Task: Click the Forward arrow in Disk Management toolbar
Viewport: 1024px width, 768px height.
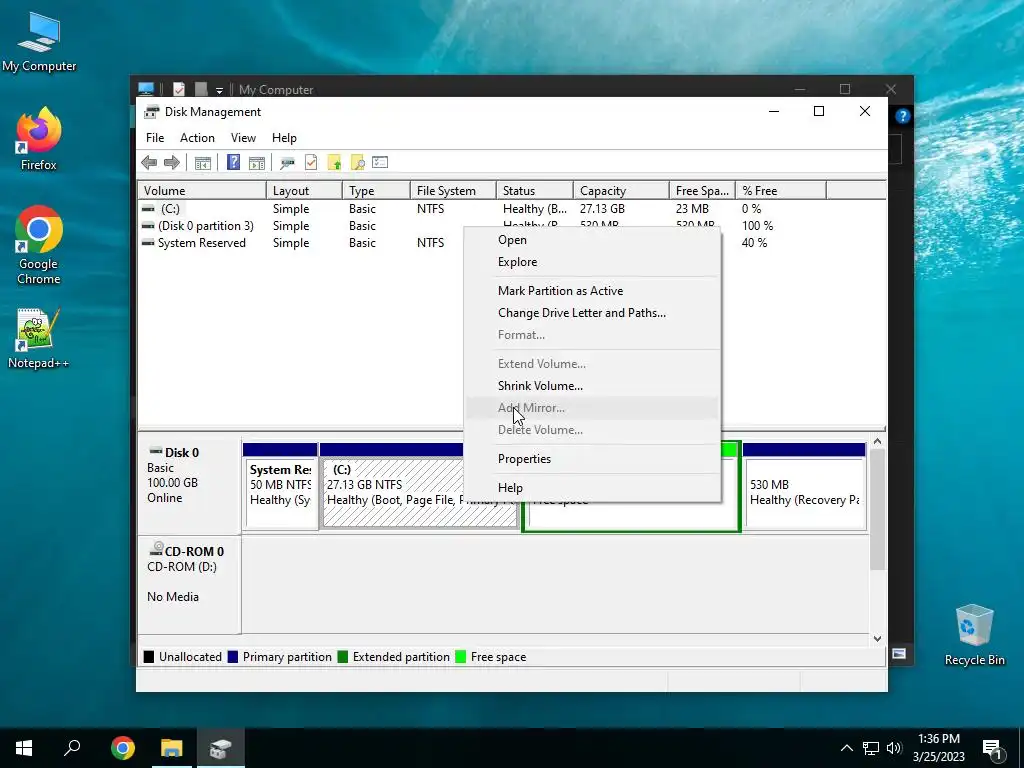Action: (172, 163)
